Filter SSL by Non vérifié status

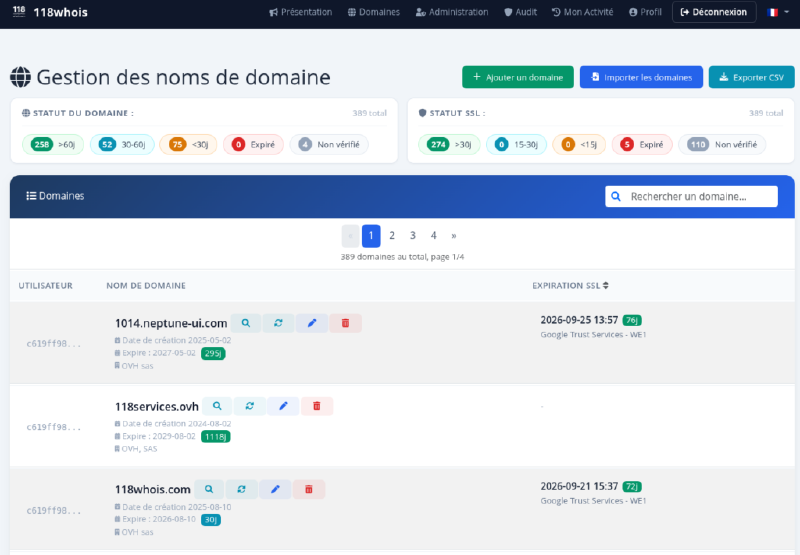coord(722,144)
